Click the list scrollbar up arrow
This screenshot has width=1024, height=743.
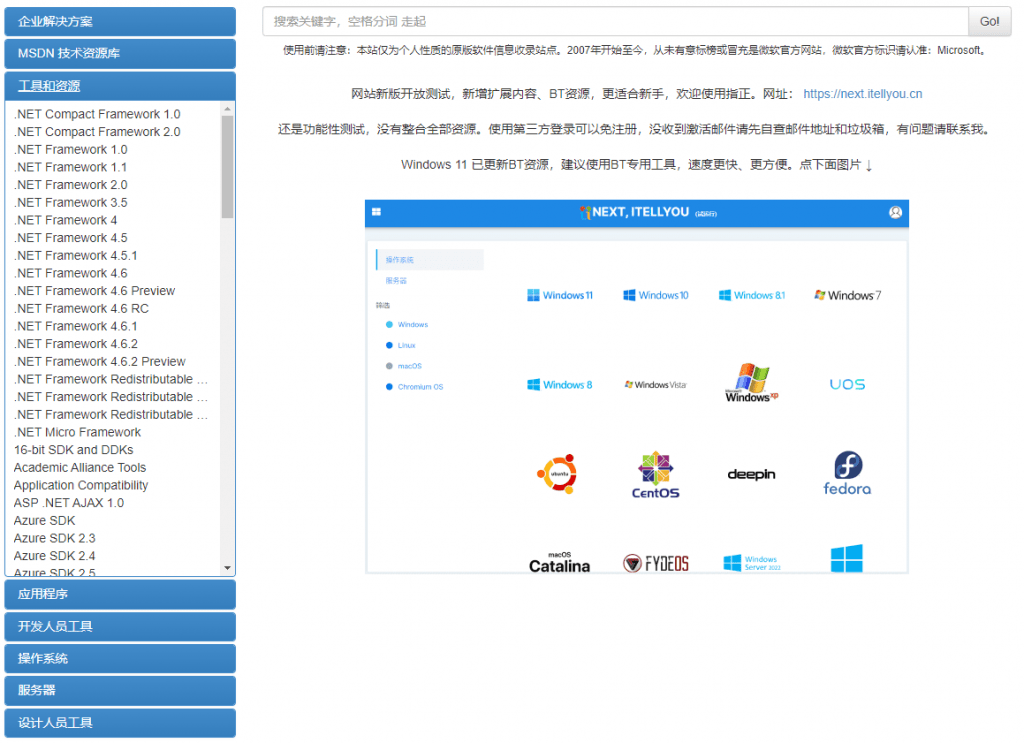point(227,108)
